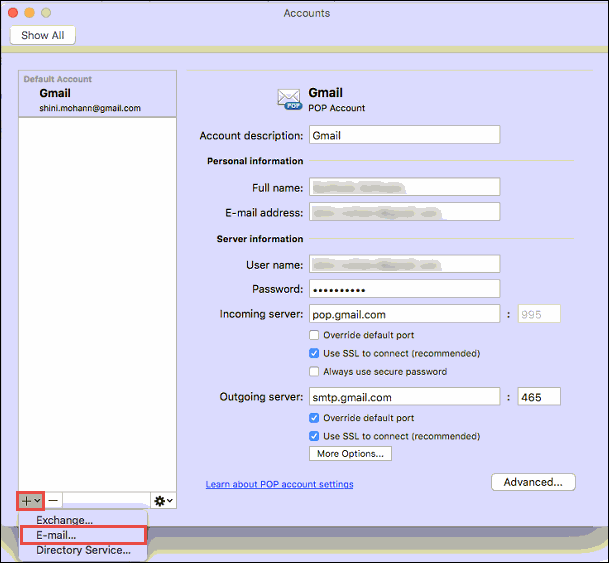Click the Gmail POP account envelope icon
Viewport: 609px width, 563px height.
tap(289, 99)
